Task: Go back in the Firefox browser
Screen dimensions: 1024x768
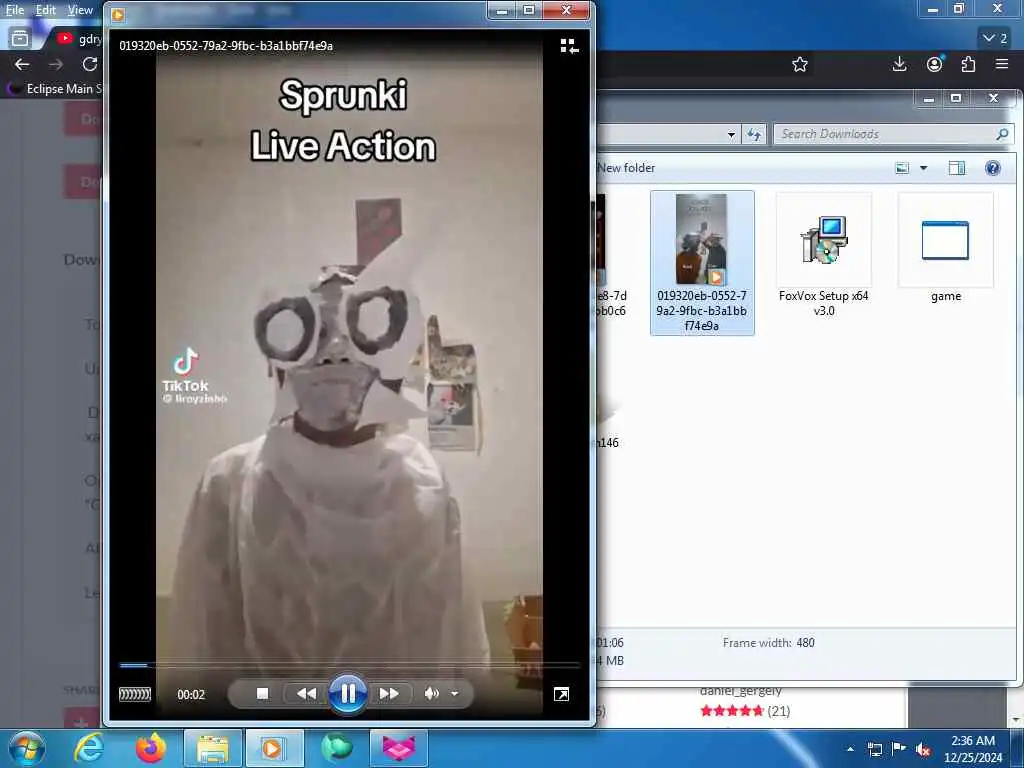Action: 22,64
